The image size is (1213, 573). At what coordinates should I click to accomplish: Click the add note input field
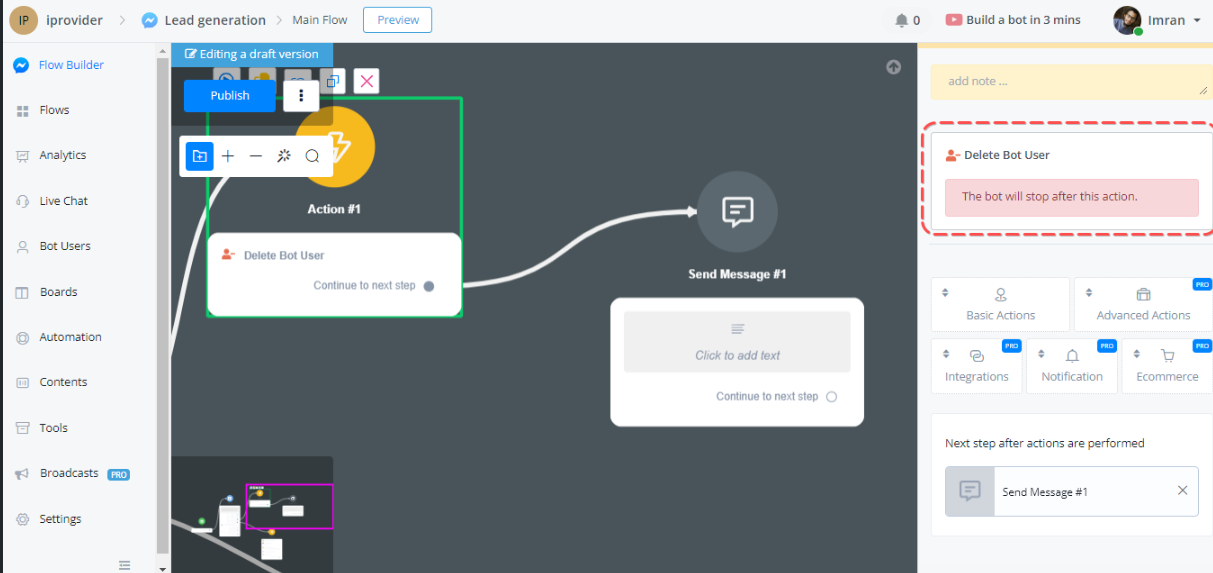point(1068,82)
